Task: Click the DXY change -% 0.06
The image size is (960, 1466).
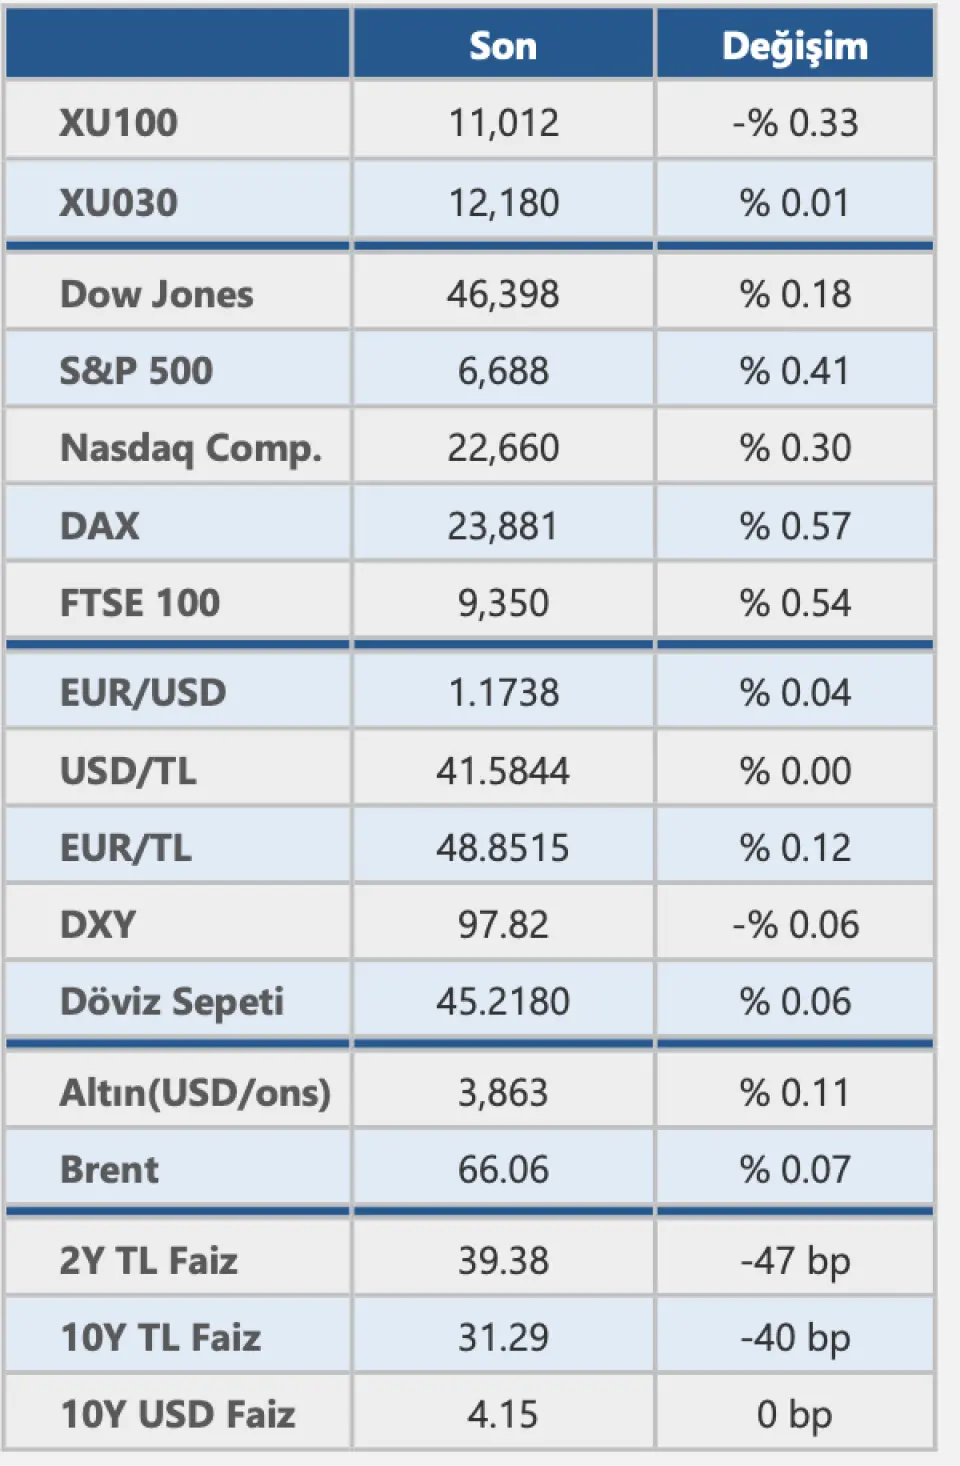Action: [x=795, y=925]
